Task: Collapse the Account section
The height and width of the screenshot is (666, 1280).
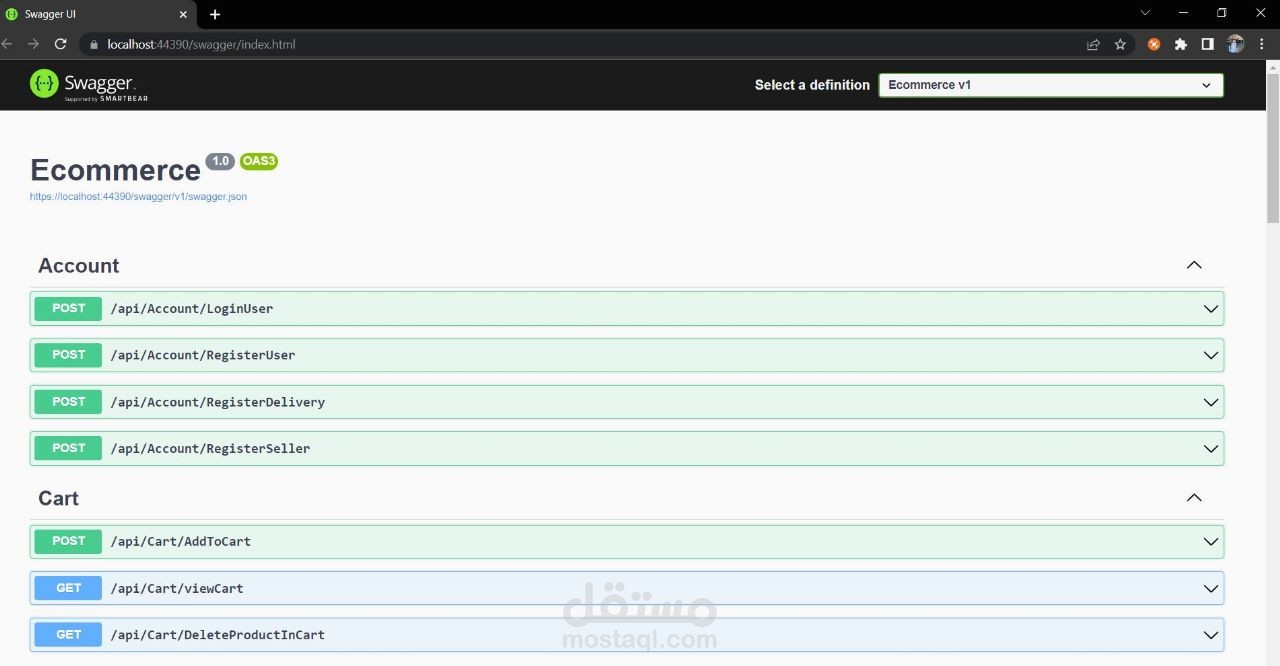Action: click(x=1193, y=265)
